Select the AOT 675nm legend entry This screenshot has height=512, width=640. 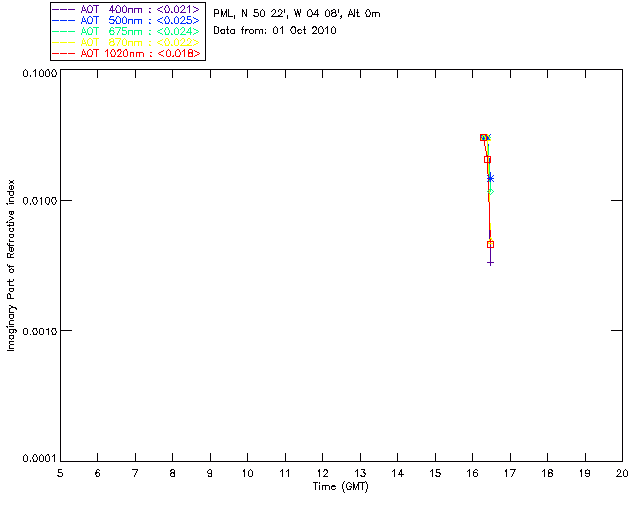click(x=126, y=31)
